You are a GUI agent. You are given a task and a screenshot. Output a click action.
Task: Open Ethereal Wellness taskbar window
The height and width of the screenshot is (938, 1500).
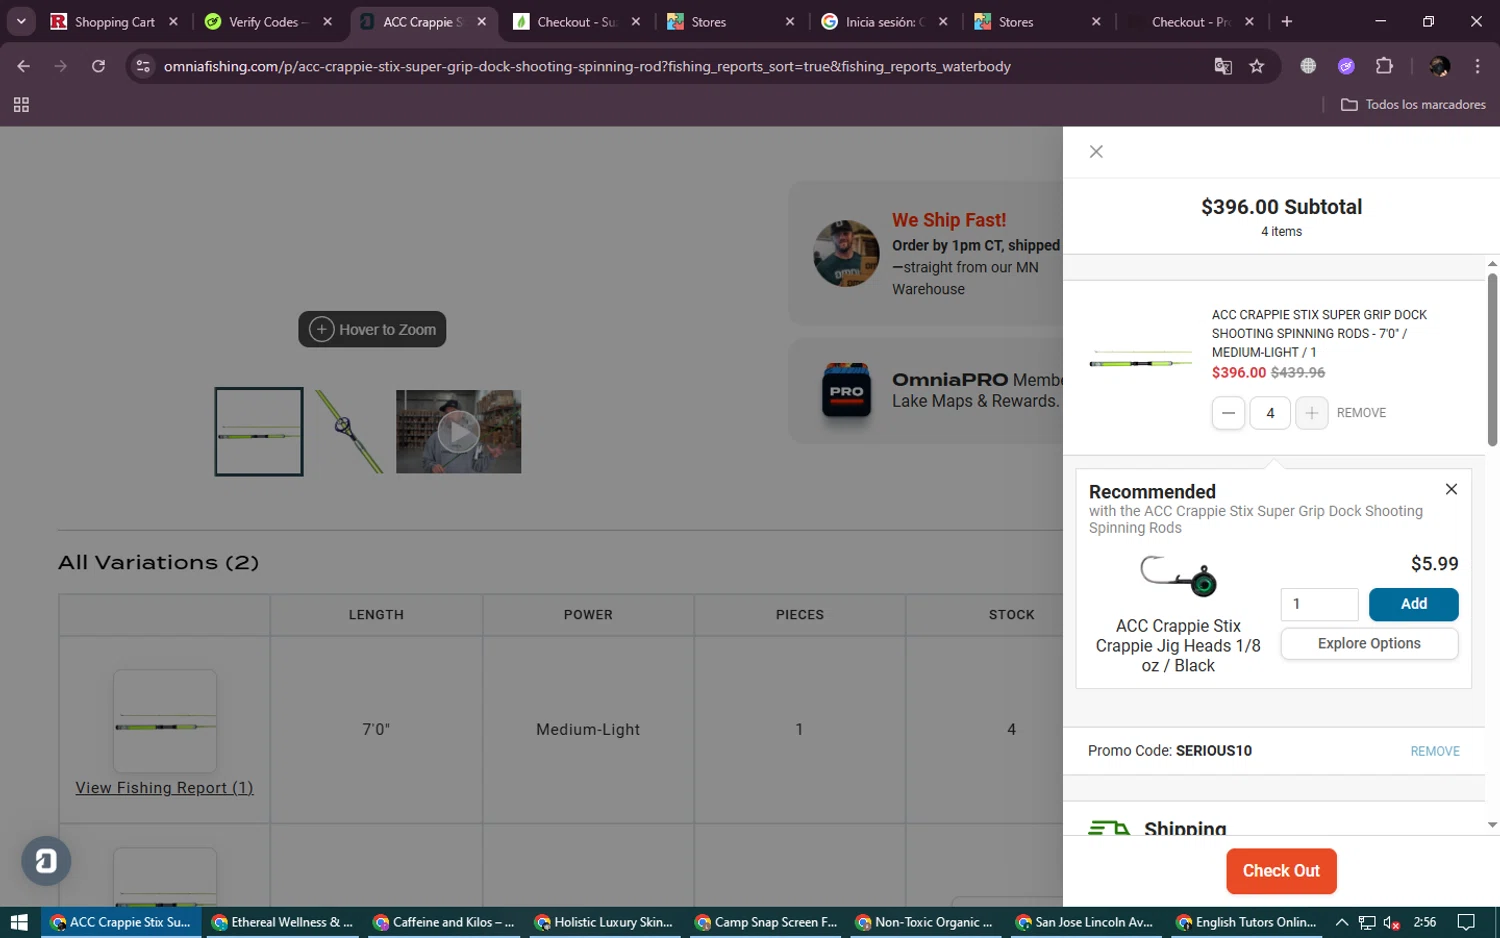coord(283,922)
